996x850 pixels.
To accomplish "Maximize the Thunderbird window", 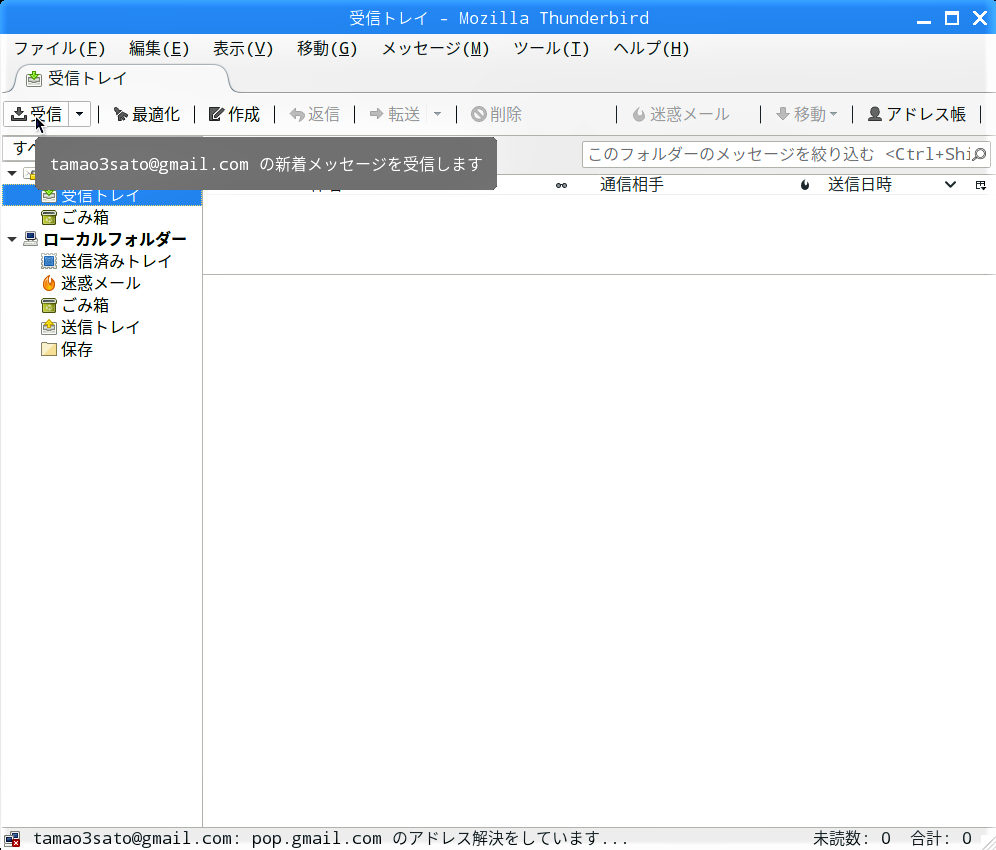I will pos(952,18).
